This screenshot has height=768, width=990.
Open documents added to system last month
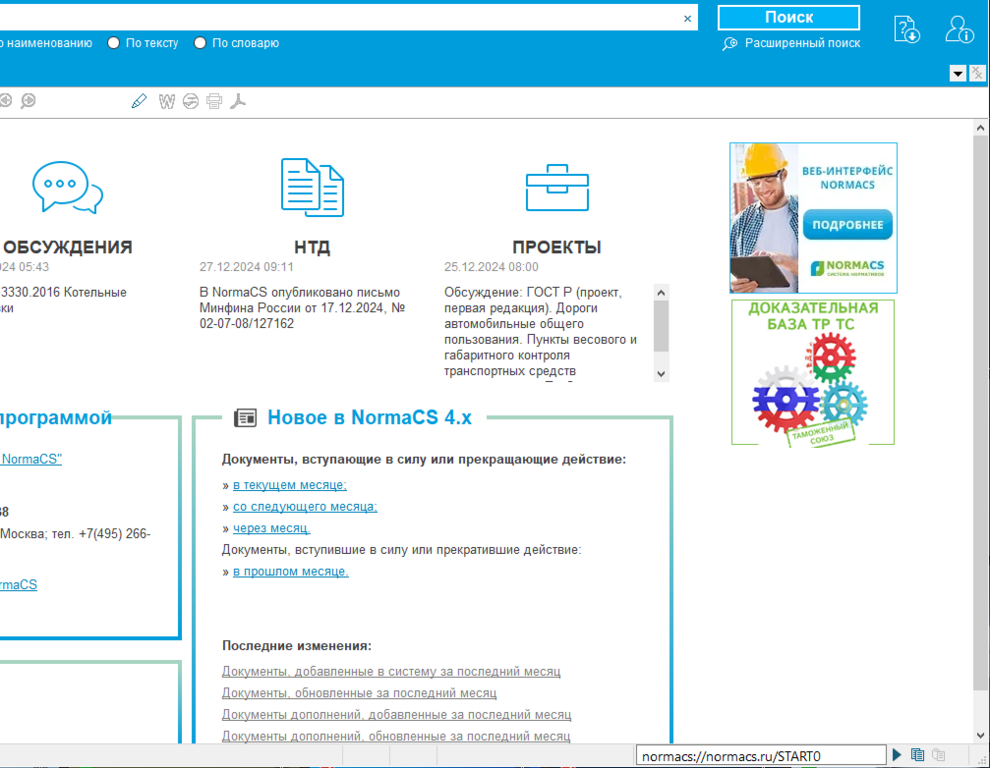click(x=391, y=671)
